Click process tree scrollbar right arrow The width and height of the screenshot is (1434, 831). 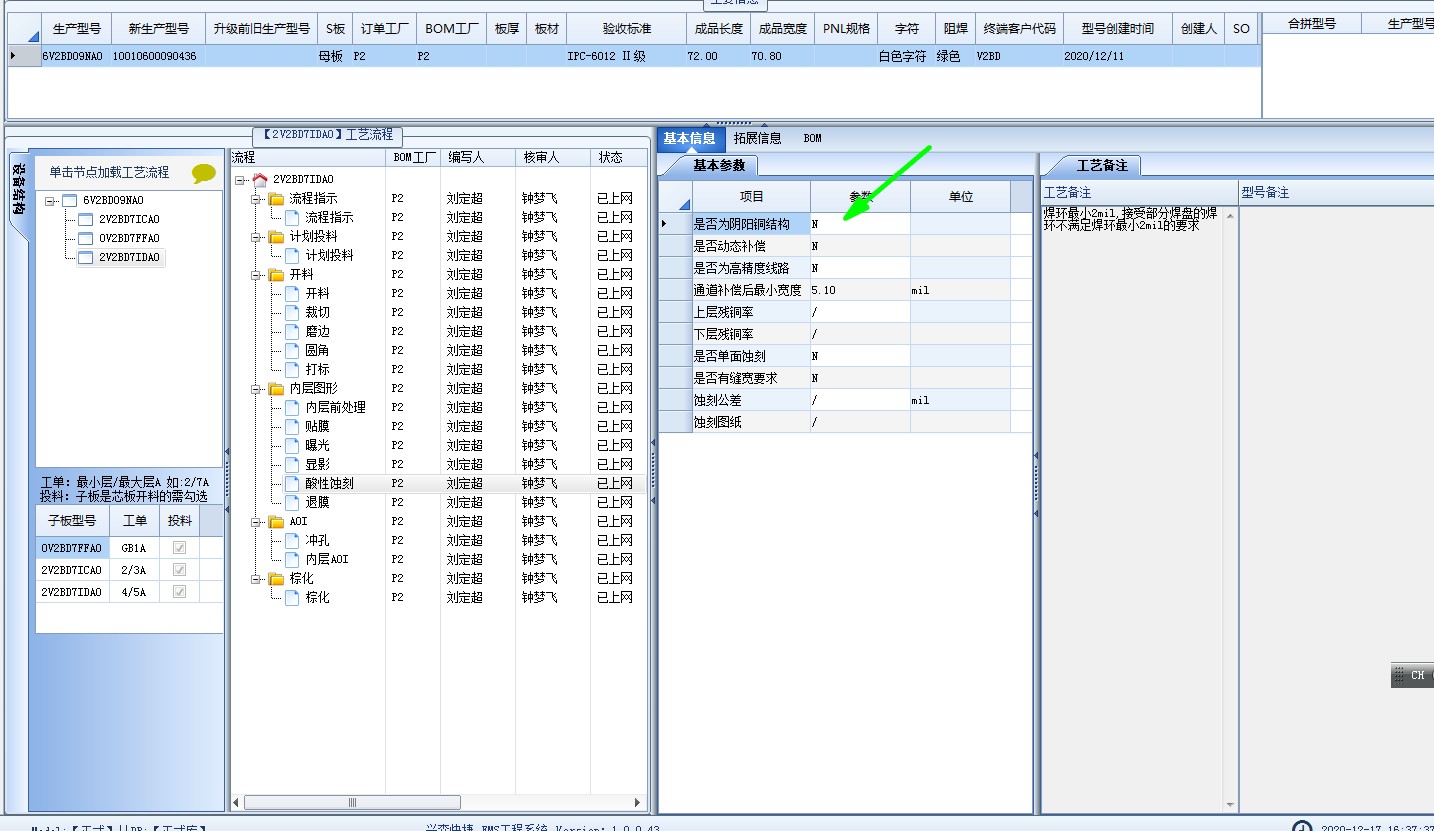tap(638, 803)
